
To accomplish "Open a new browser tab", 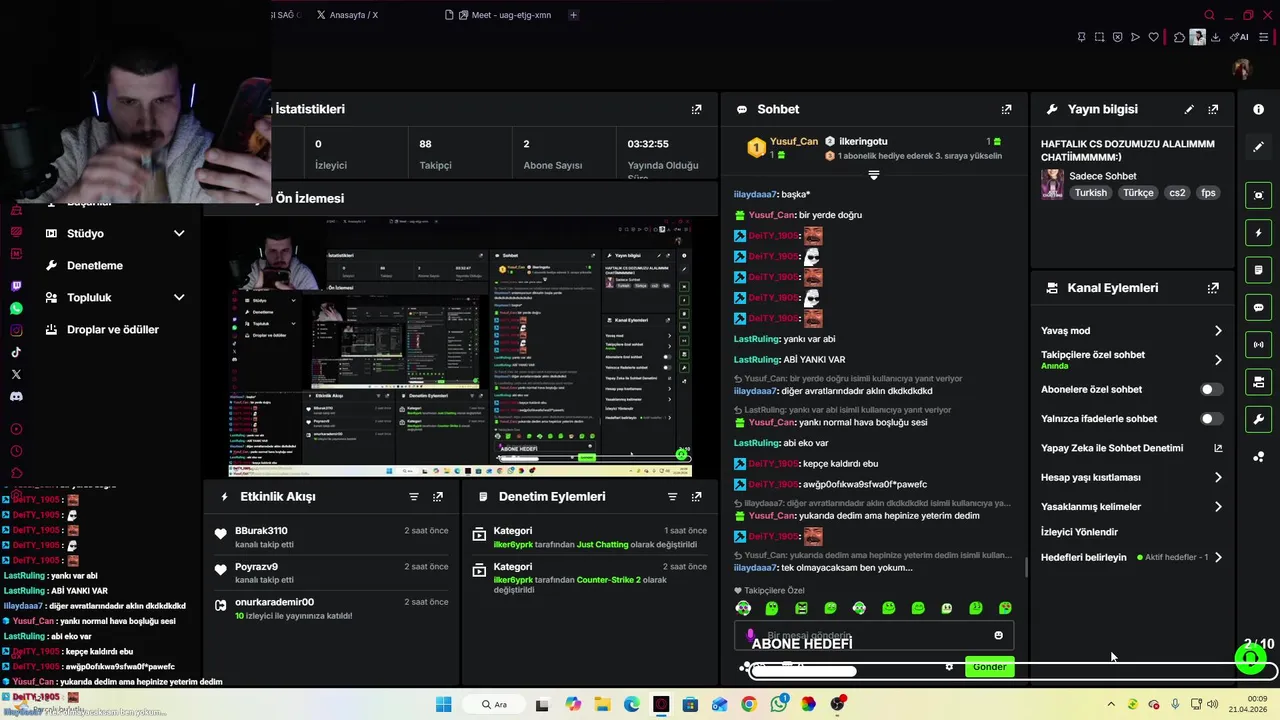I will [x=573, y=15].
